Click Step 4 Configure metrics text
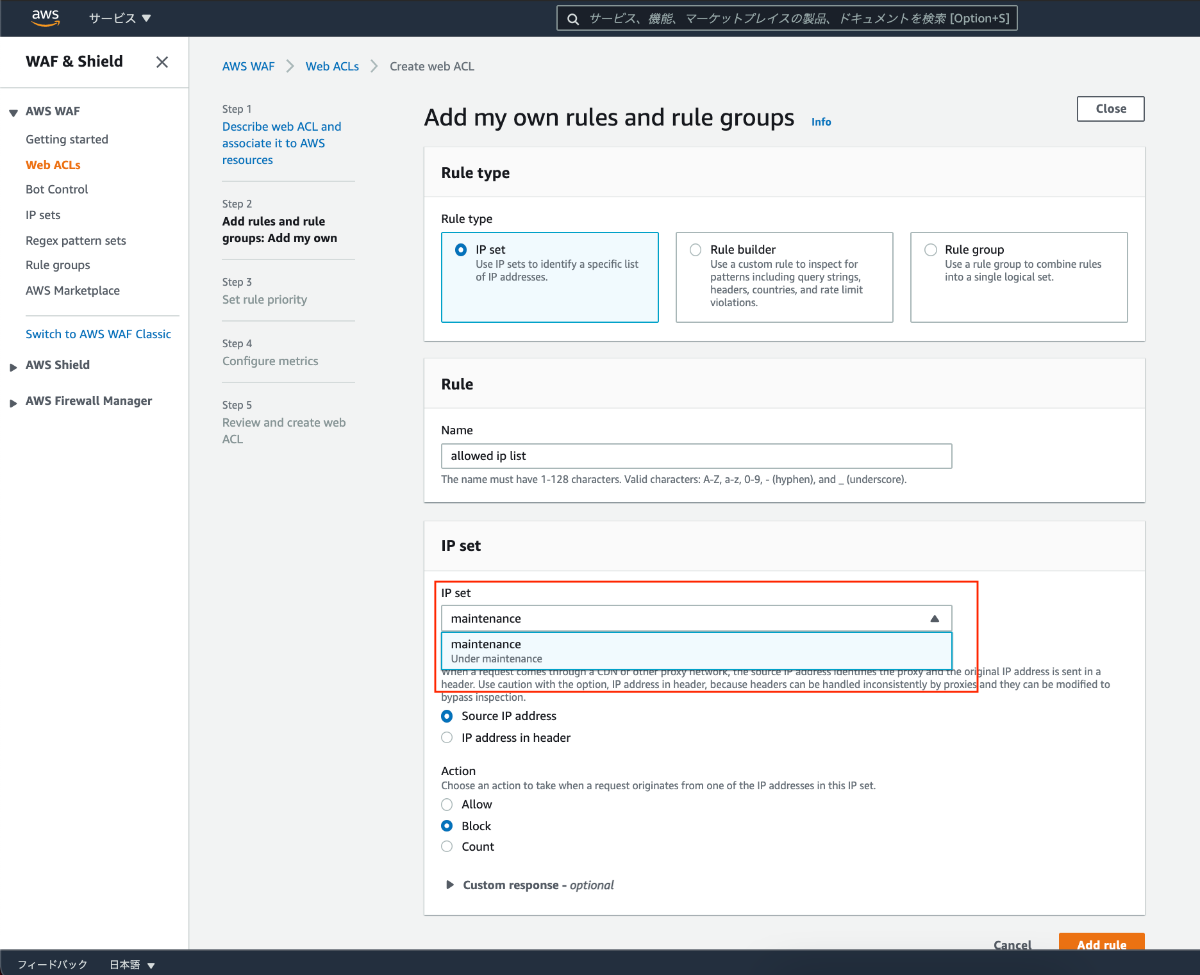 point(270,361)
